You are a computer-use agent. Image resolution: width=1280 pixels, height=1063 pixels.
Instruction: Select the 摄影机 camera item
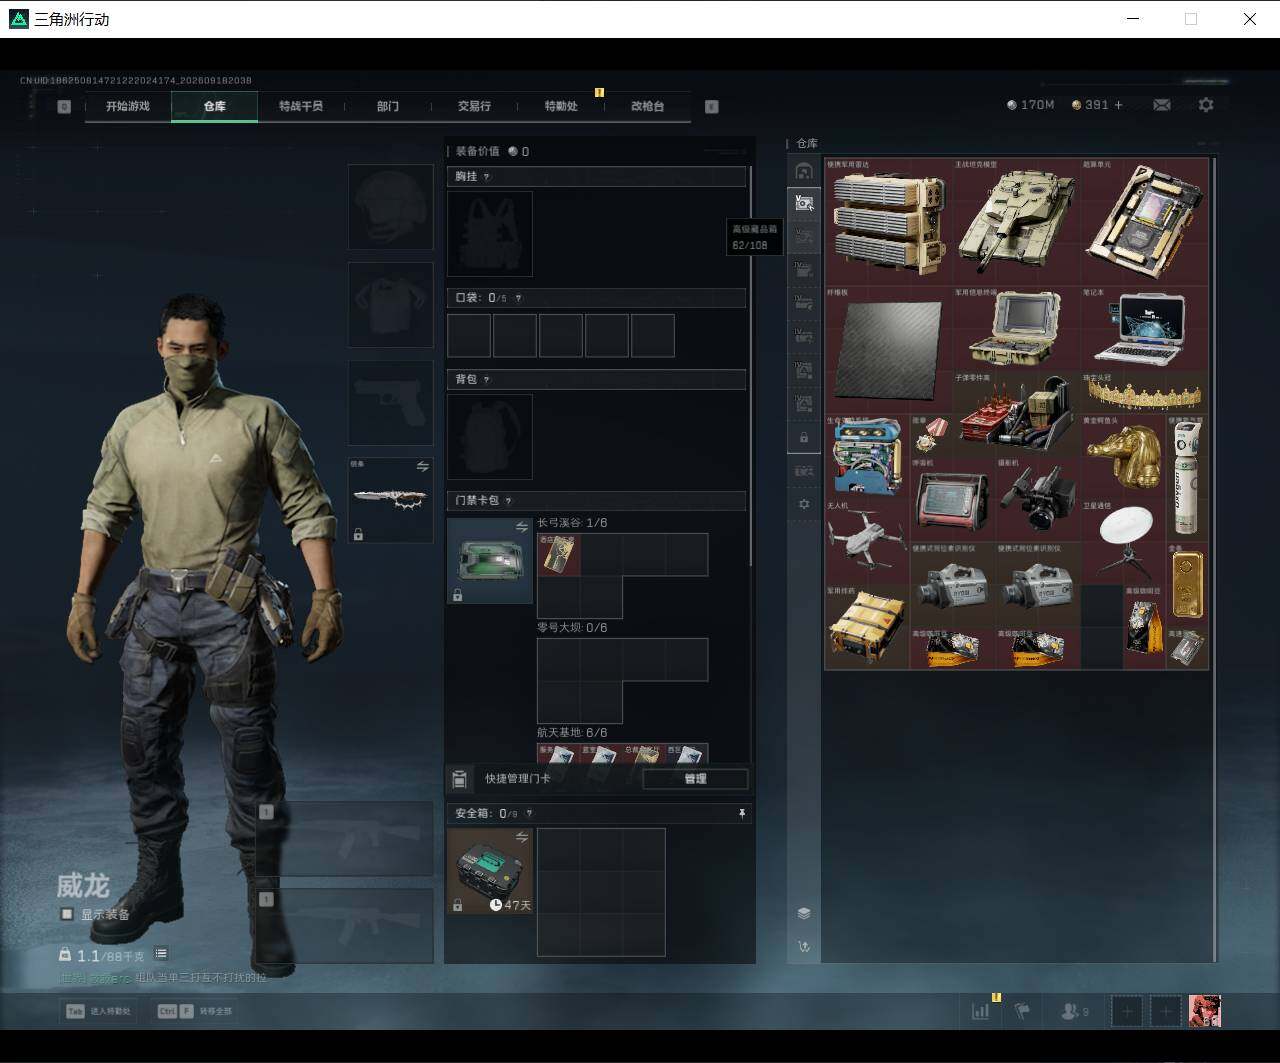point(1037,499)
